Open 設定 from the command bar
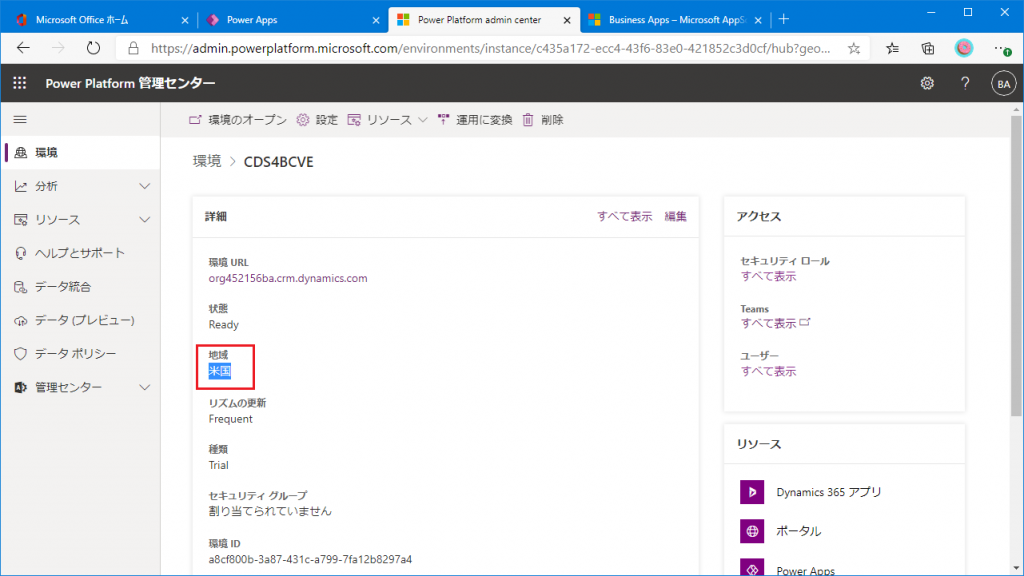The width and height of the screenshot is (1024, 576). 317,120
